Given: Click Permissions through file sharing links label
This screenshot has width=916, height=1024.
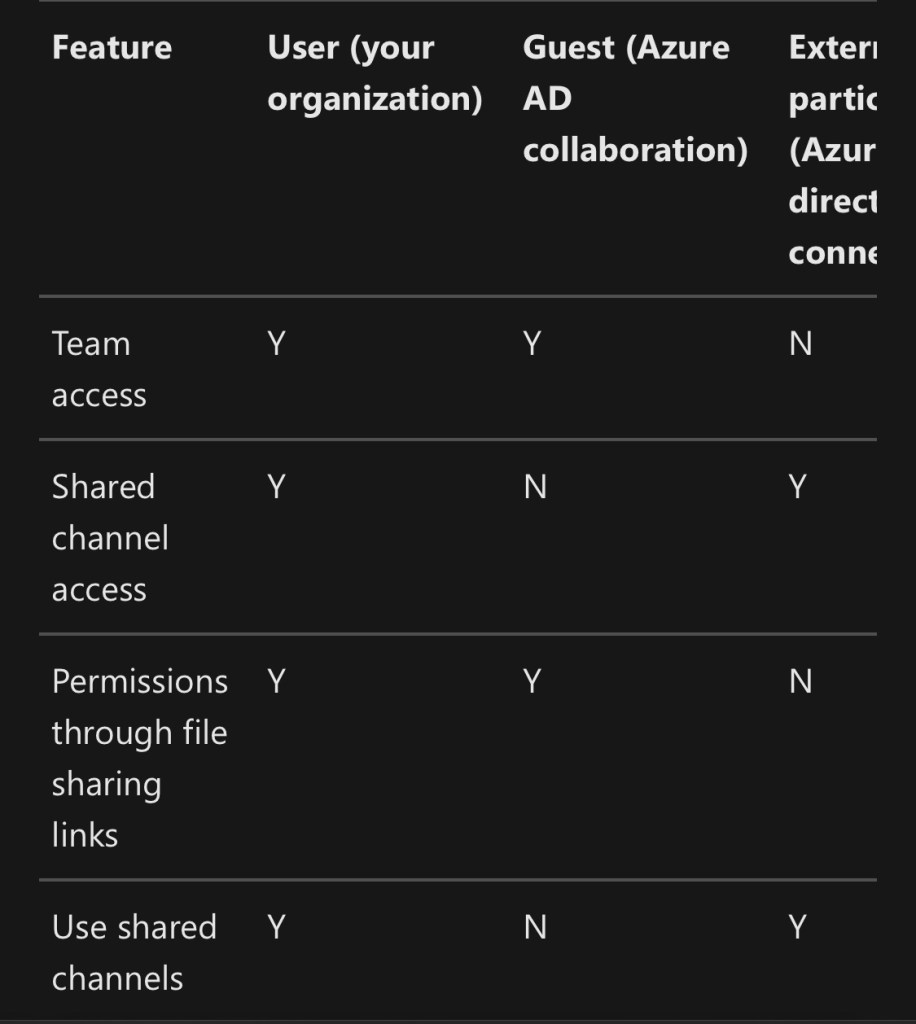Looking at the screenshot, I should click(x=139, y=758).
